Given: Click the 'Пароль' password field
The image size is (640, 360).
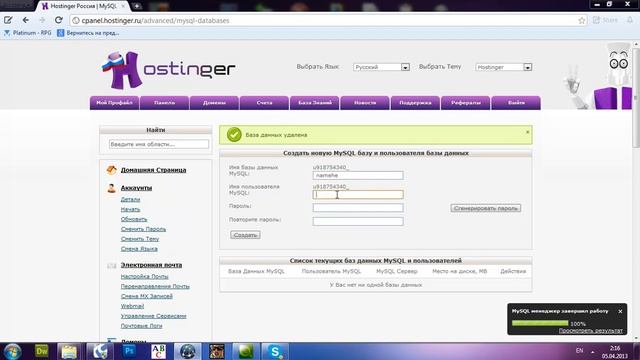Looking at the screenshot, I should pyautogui.click(x=358, y=208).
